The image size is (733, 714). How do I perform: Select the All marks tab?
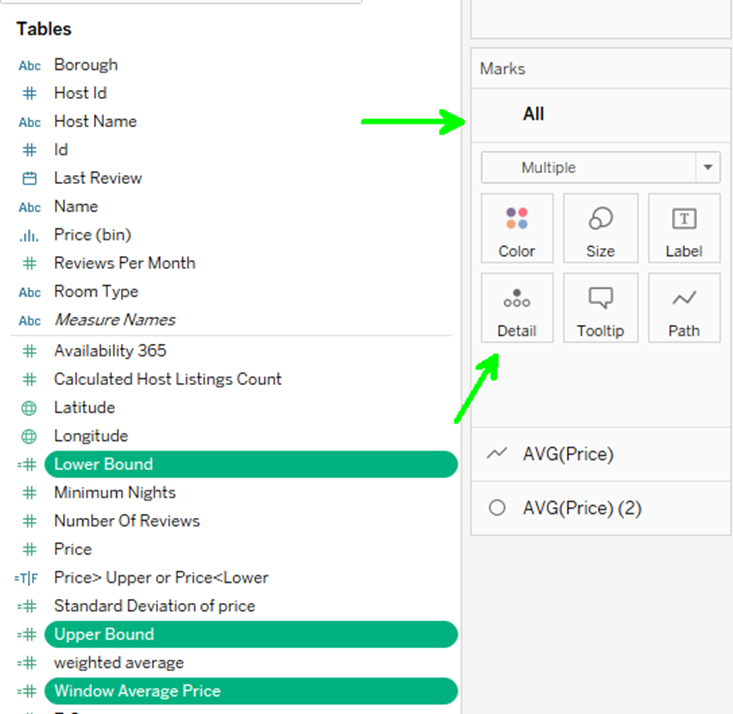click(x=533, y=114)
